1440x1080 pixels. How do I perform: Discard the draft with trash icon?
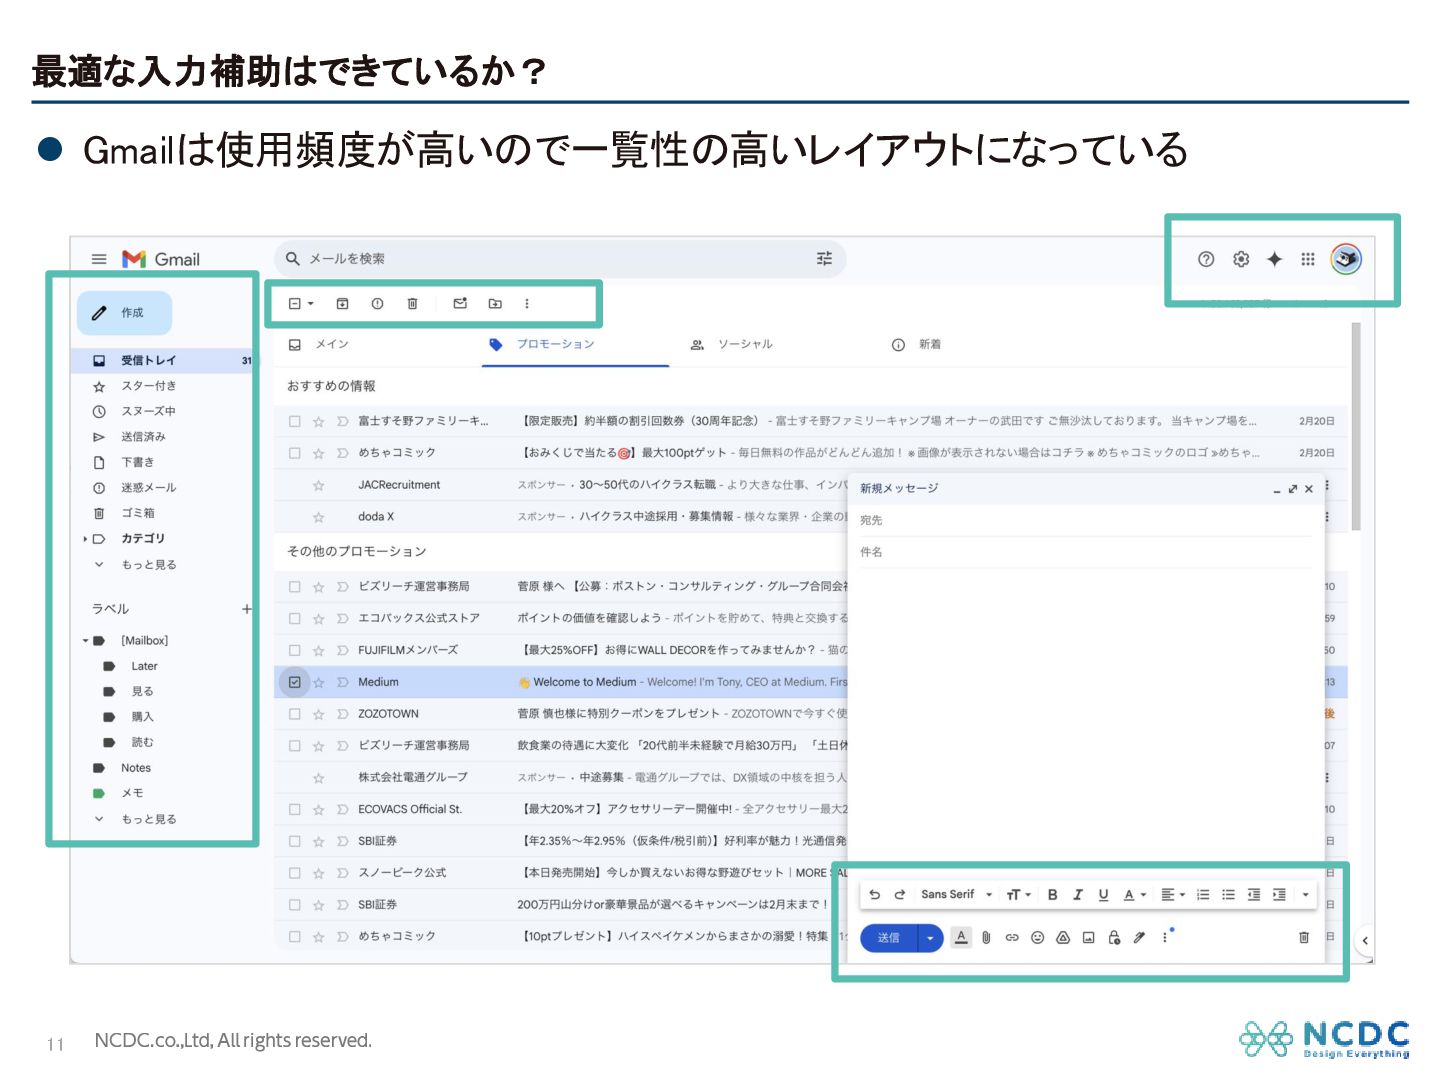[x=1304, y=938]
